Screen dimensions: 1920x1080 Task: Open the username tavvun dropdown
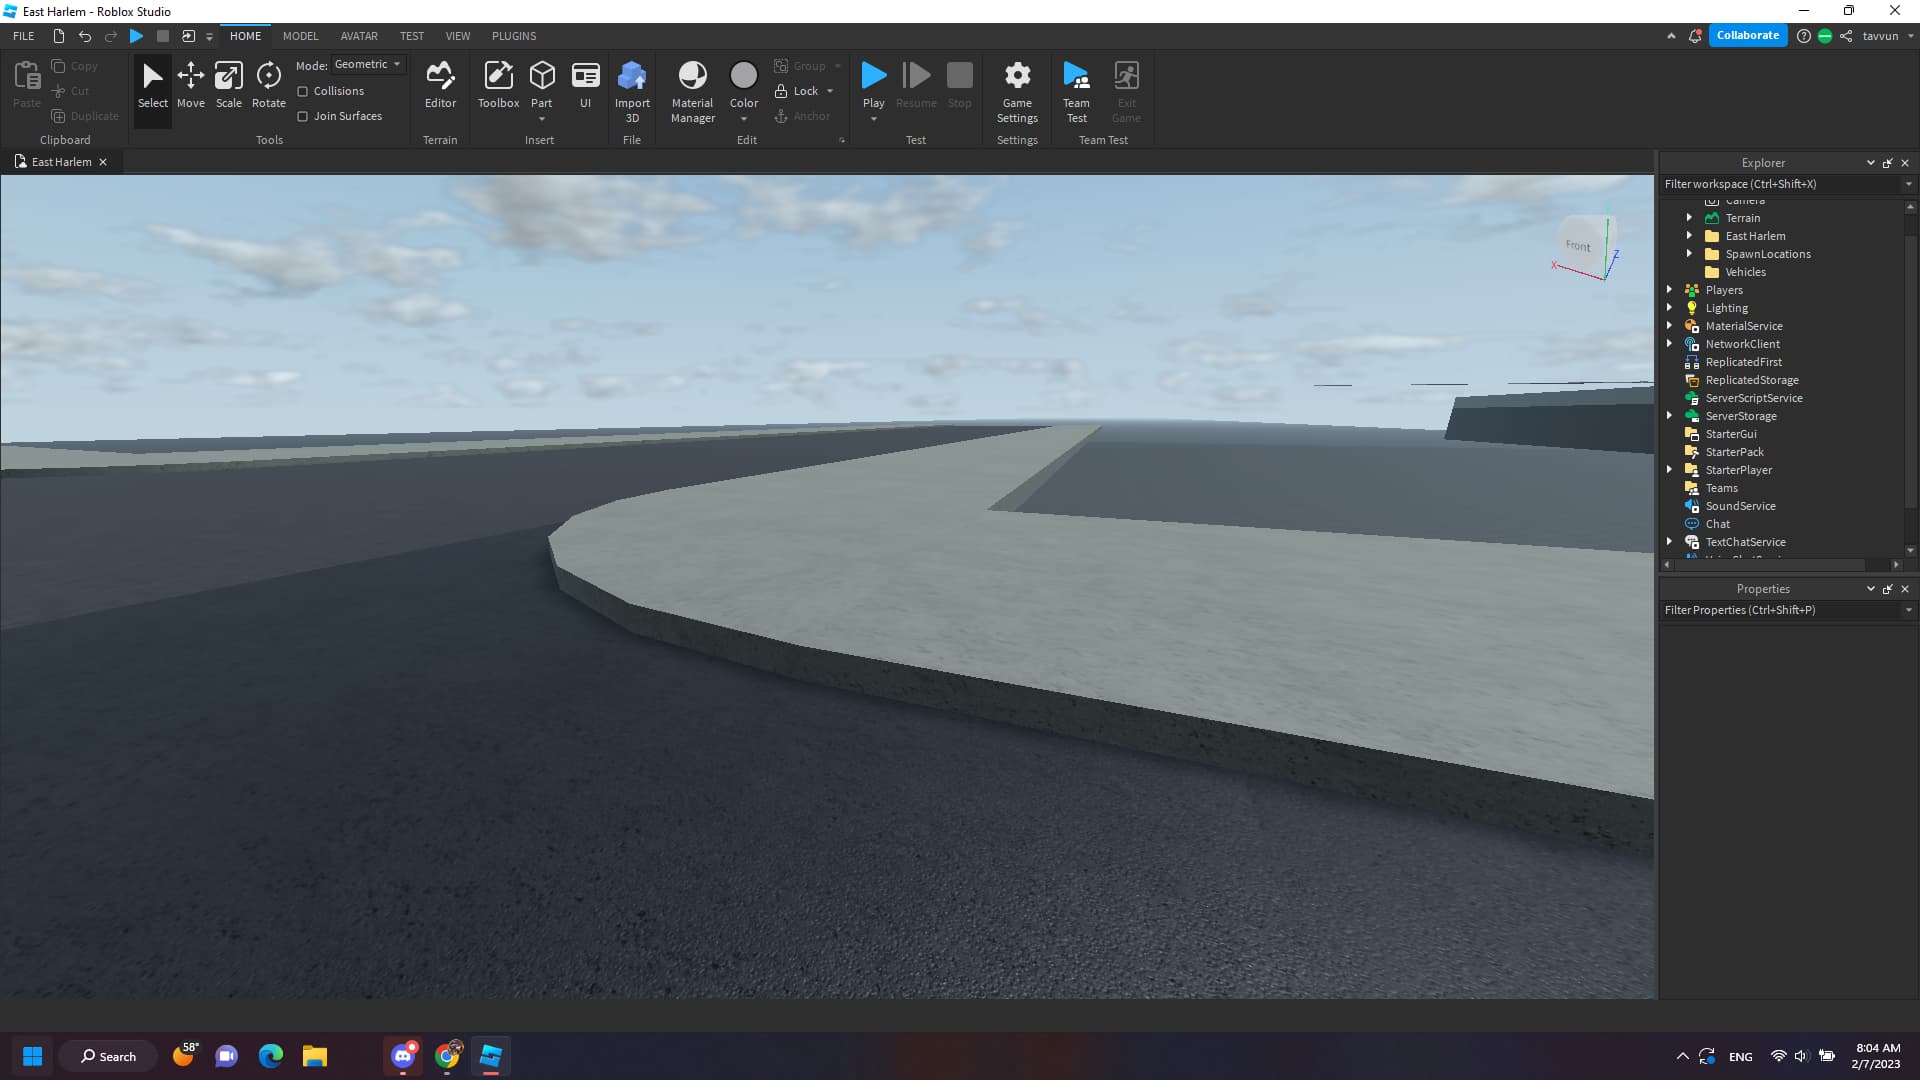pyautogui.click(x=1887, y=36)
